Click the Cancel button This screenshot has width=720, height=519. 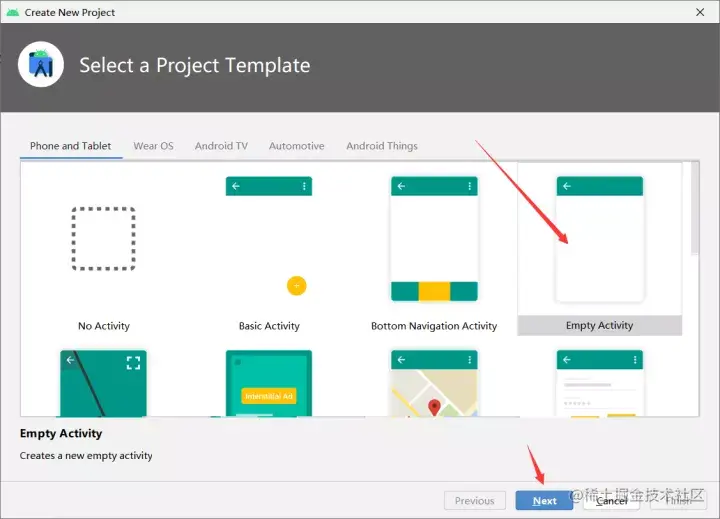(x=611, y=501)
